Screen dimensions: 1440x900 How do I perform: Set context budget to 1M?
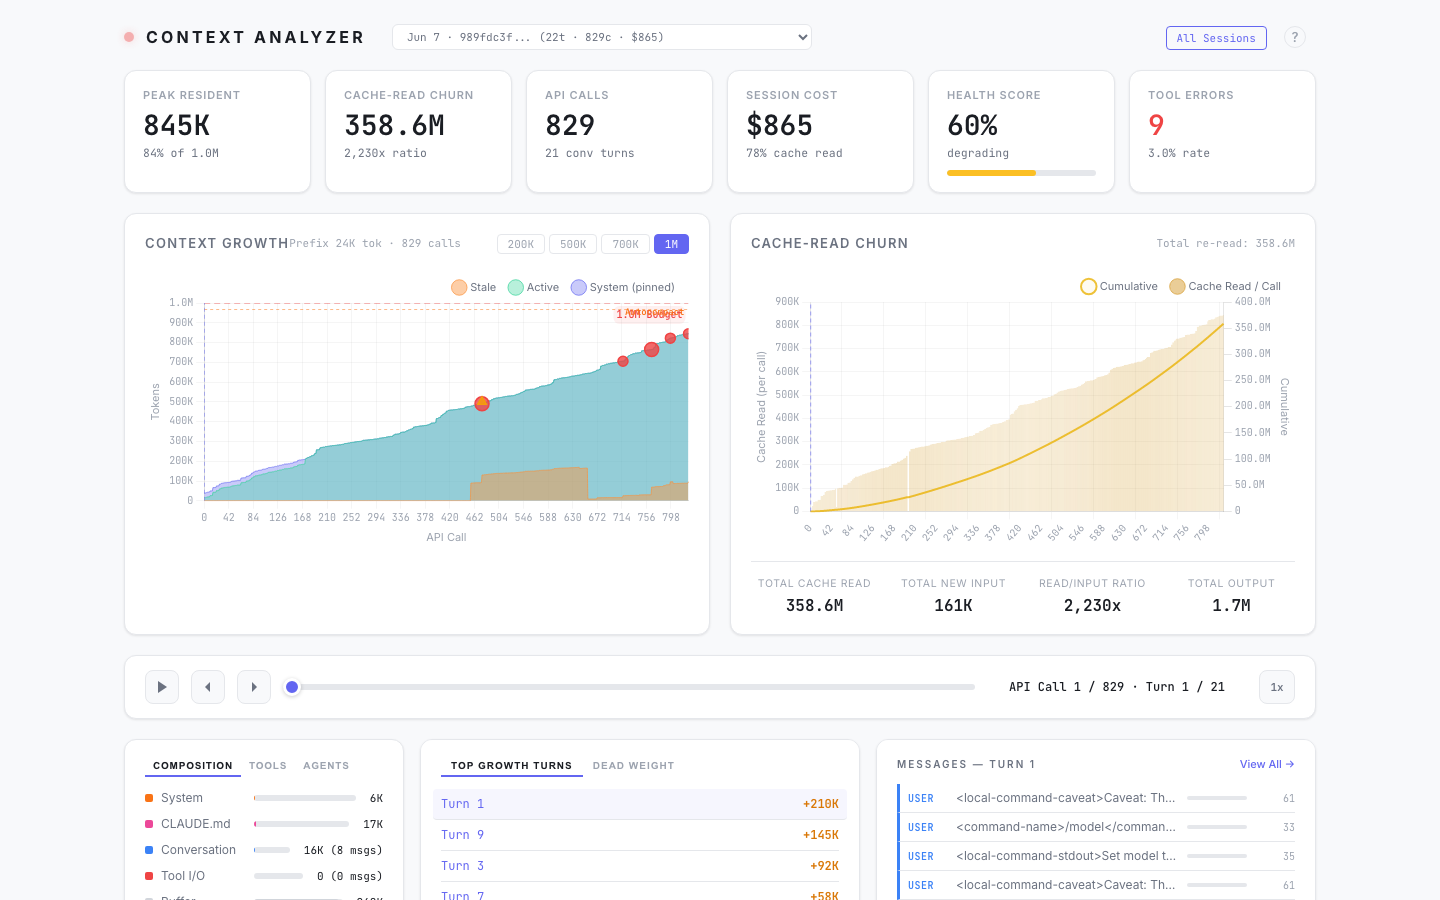coord(671,244)
